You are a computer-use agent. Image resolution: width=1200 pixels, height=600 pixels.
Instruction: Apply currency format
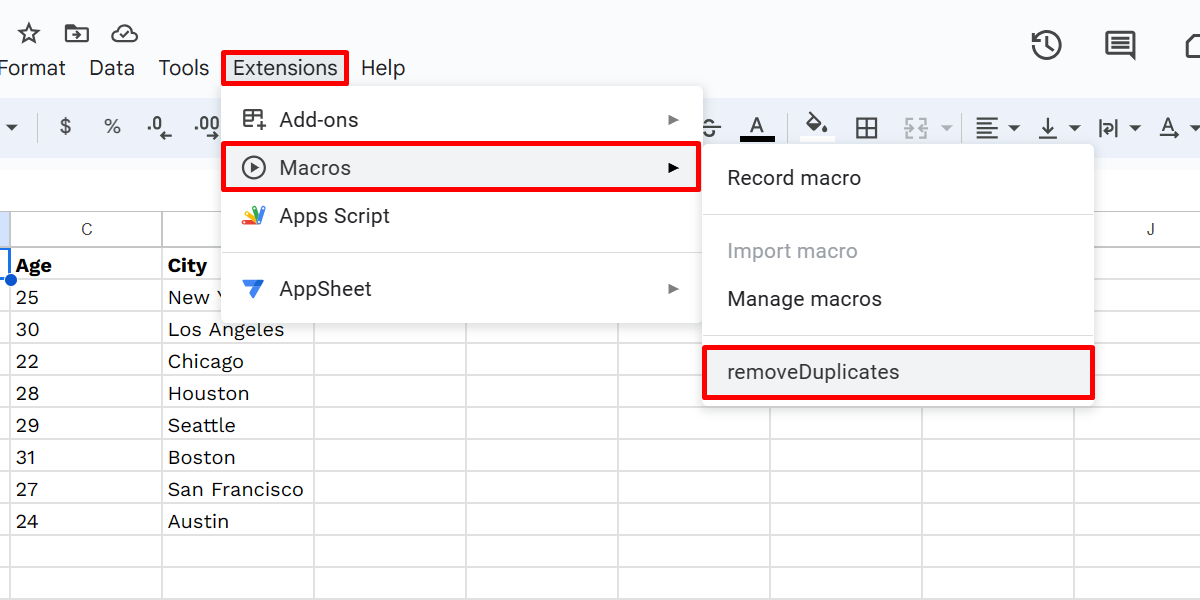65,127
